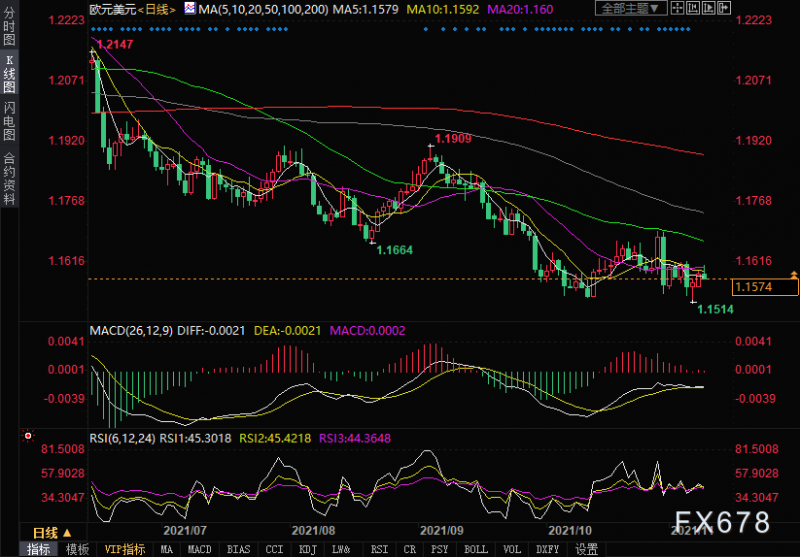The height and width of the screenshot is (557, 800).
Task: Open the 欧元美元 <日线> period dropdown
Action: (x=134, y=9)
